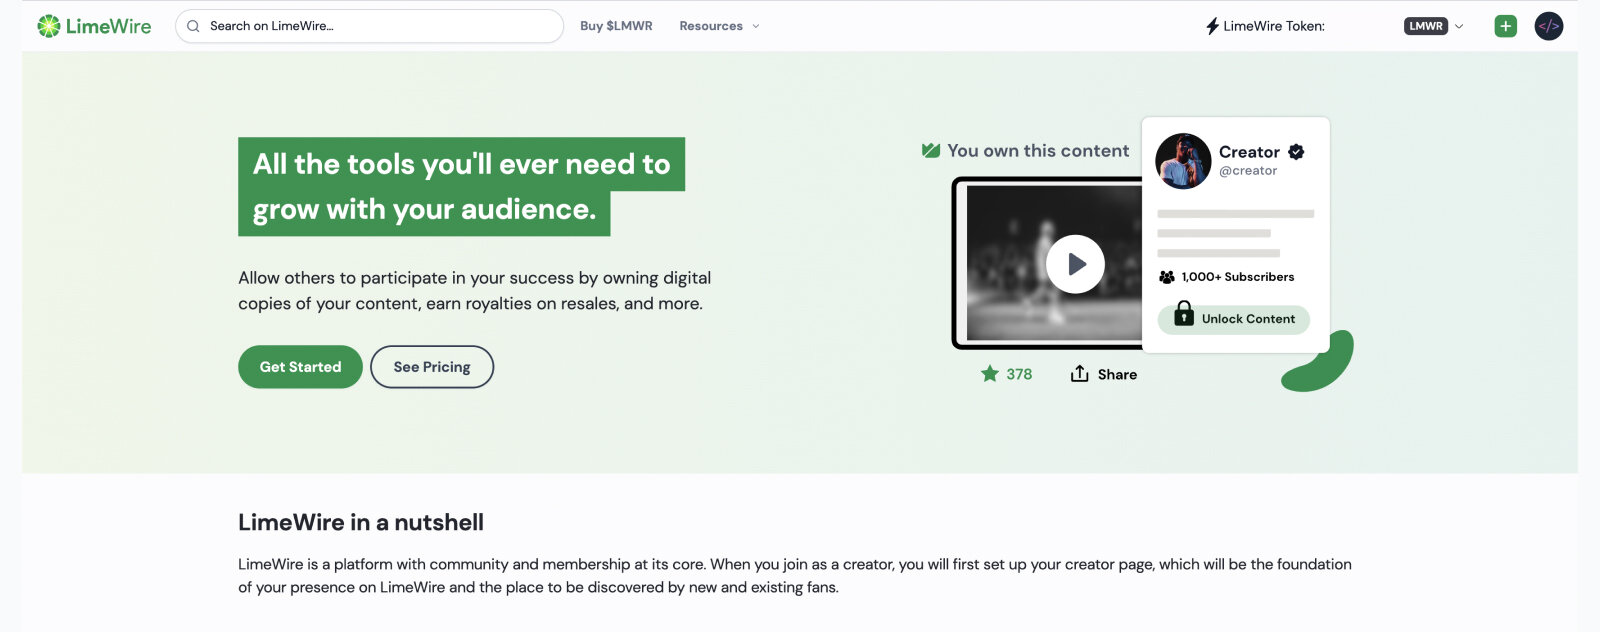1600x632 pixels.
Task: Click the Share upload icon
Action: pos(1080,374)
